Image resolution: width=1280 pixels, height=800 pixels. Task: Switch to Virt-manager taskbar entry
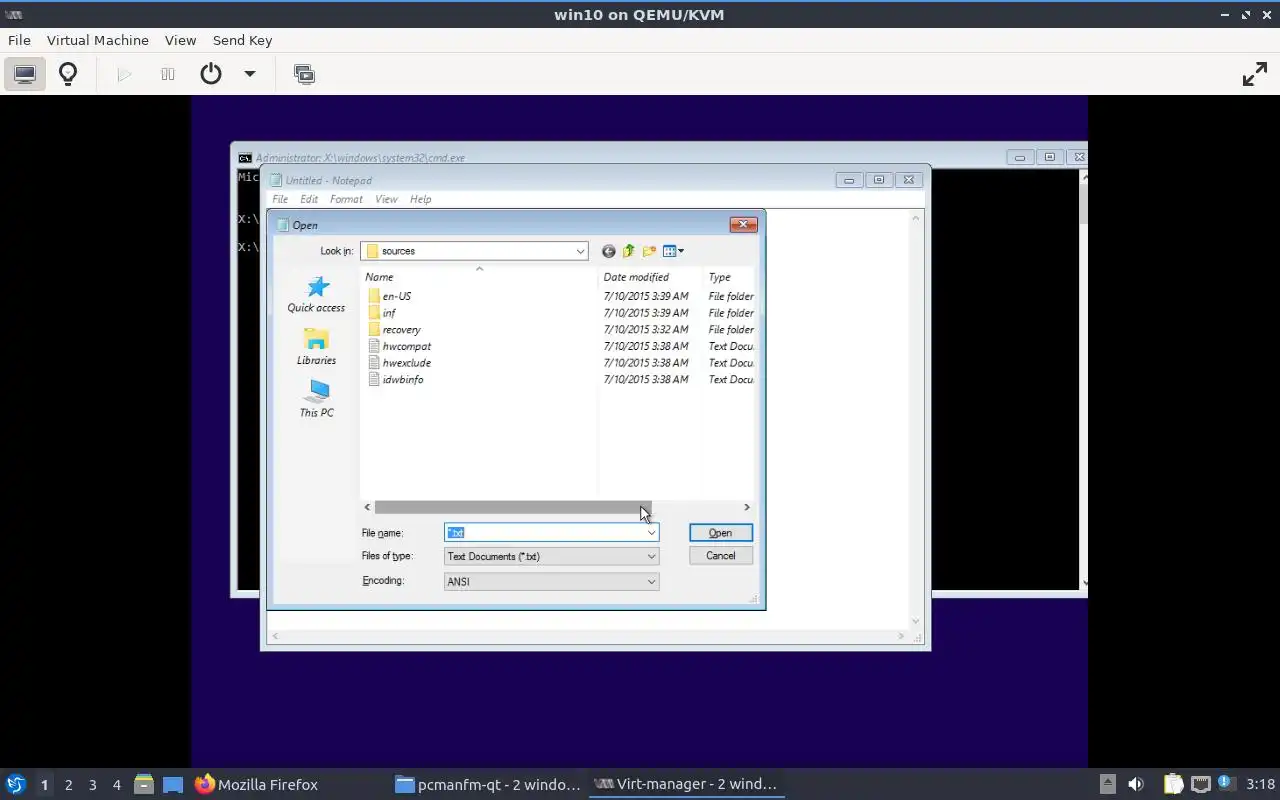pos(685,784)
